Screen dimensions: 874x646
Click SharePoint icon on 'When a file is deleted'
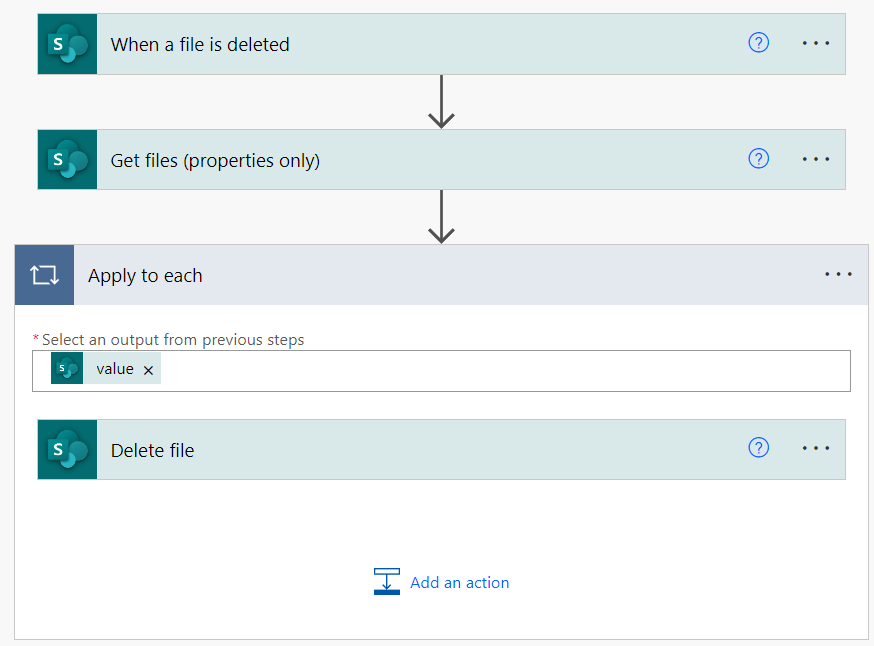click(x=67, y=44)
